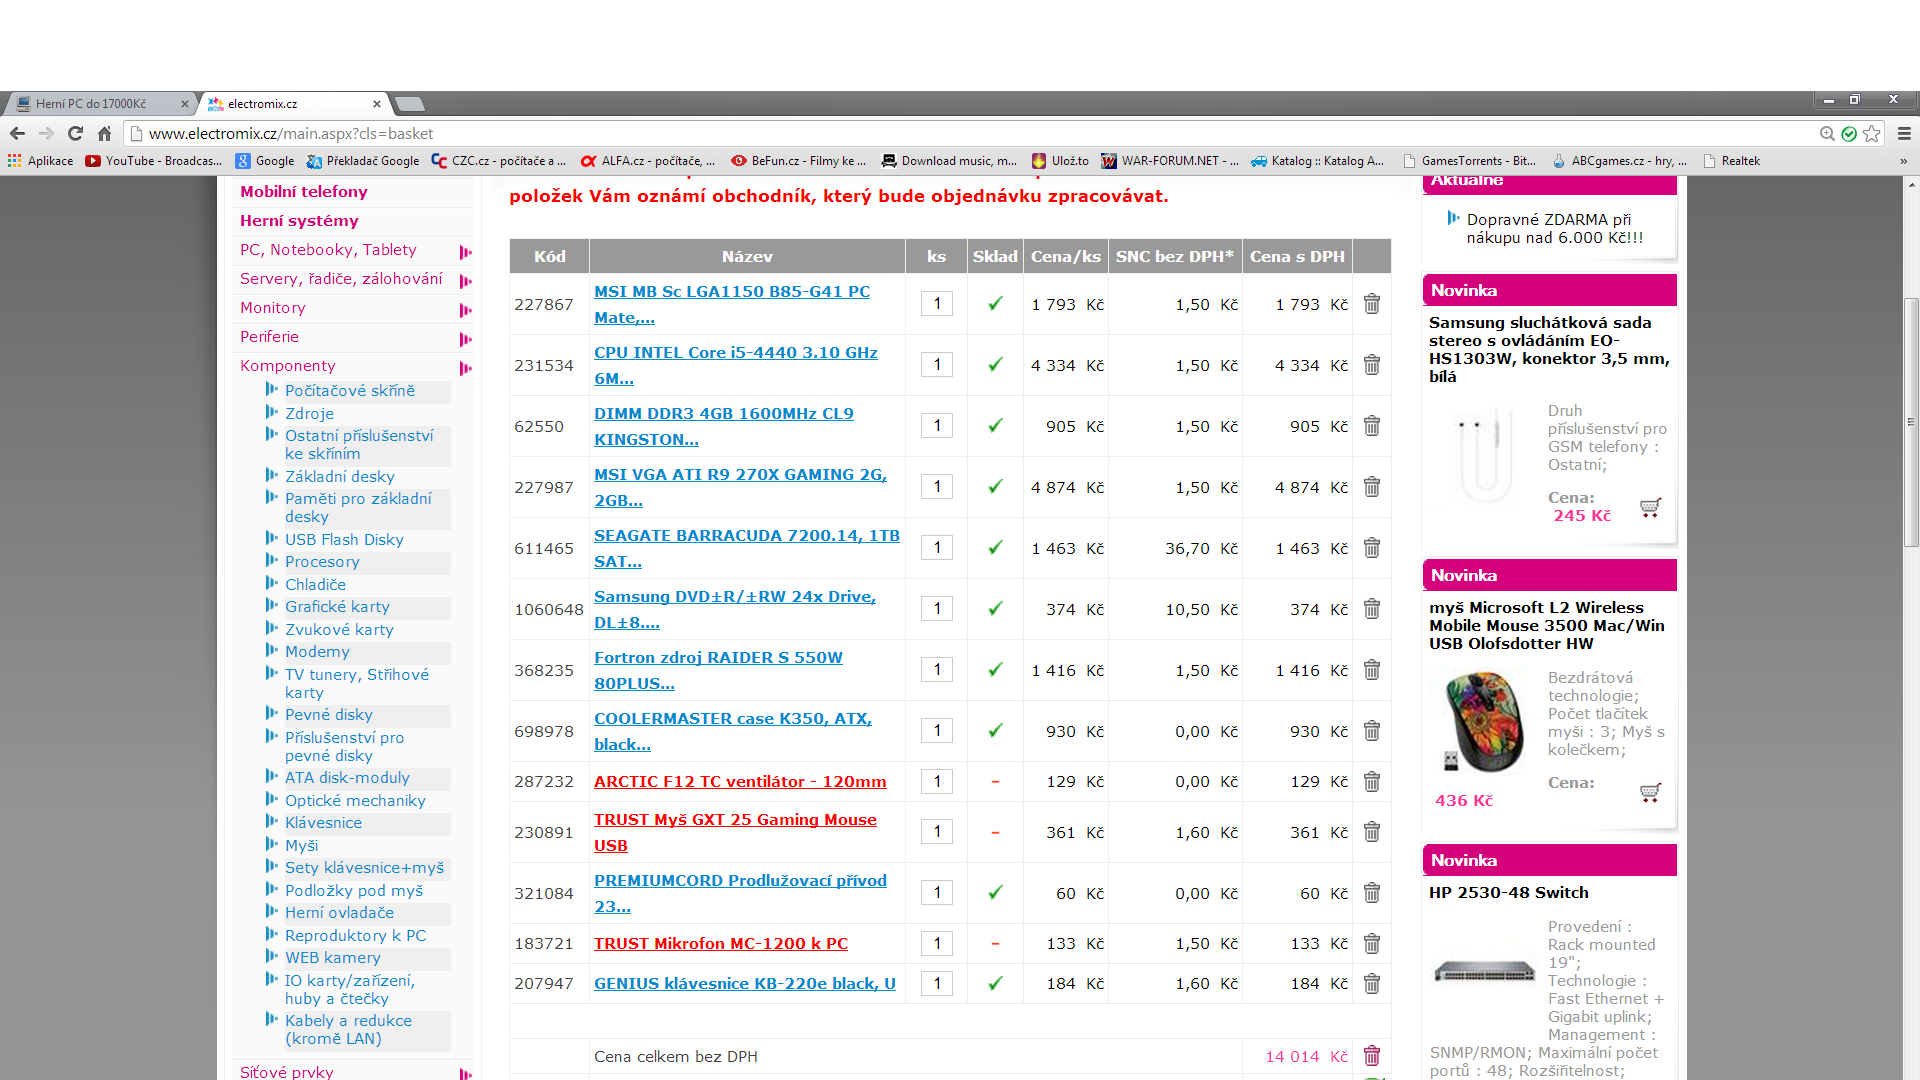Click red trash icon next to total price
The height and width of the screenshot is (1080, 1920).
pyautogui.click(x=1371, y=1056)
